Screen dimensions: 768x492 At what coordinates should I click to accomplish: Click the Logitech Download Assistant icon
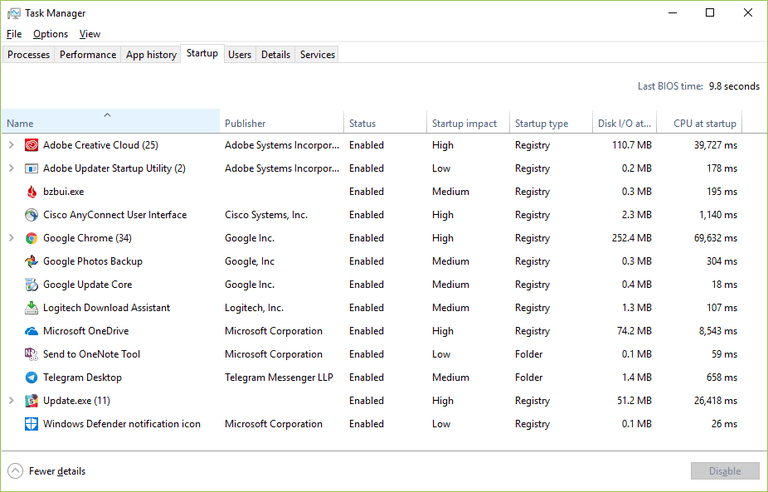pyautogui.click(x=31, y=308)
